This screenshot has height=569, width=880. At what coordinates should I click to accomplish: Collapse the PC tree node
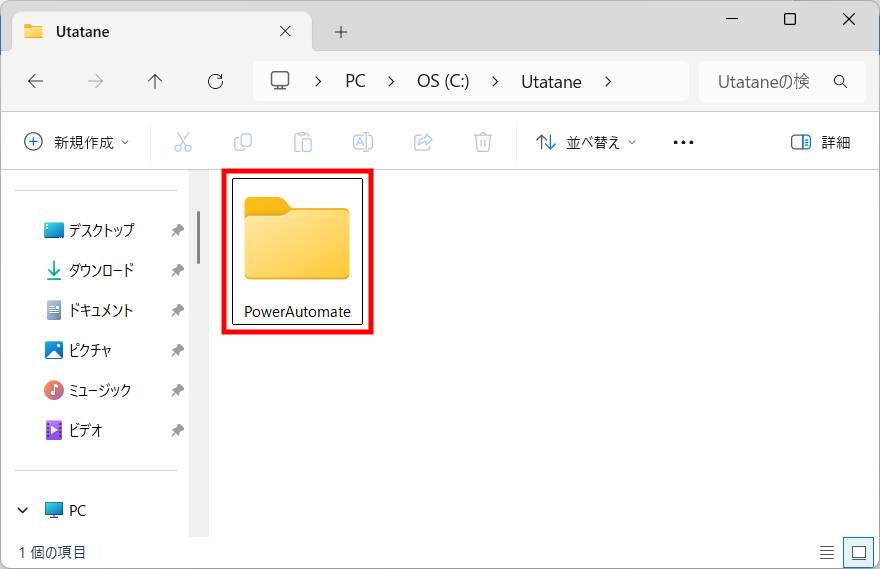coord(23,510)
